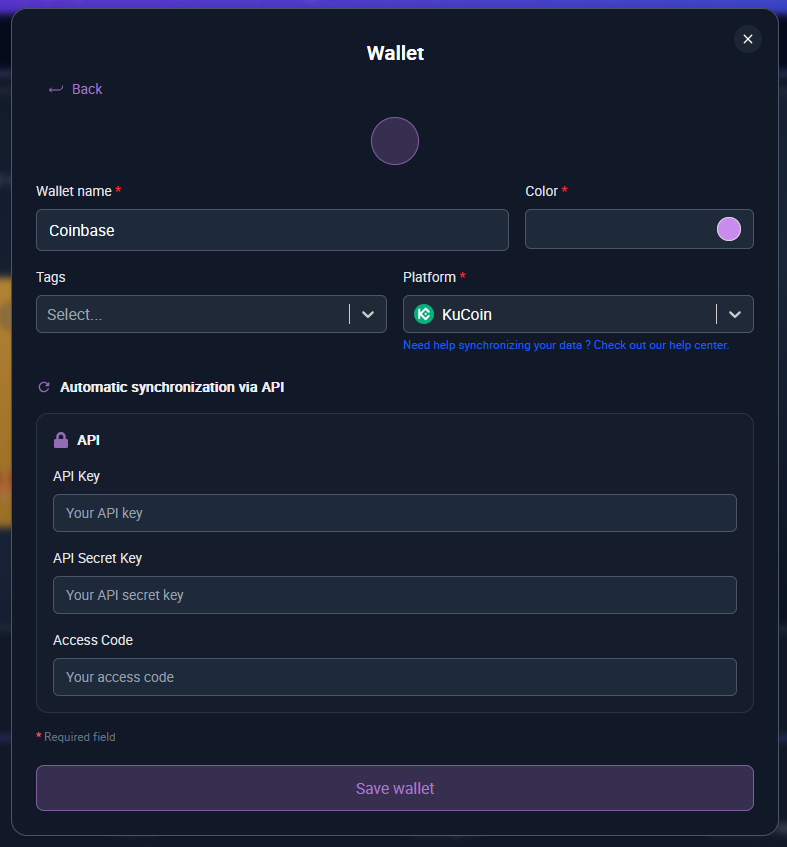The image size is (787, 847).
Task: Open the Tags select field
Action: pyautogui.click(x=190, y=314)
